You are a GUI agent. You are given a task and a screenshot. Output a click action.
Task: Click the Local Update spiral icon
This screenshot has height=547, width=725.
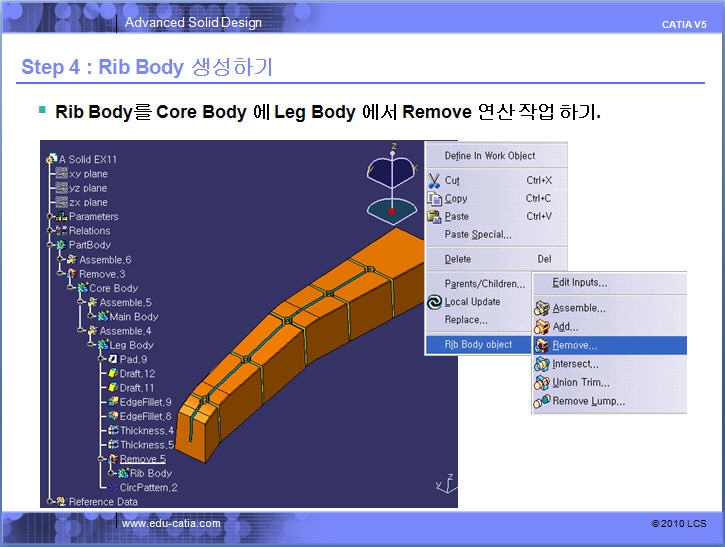pos(434,302)
